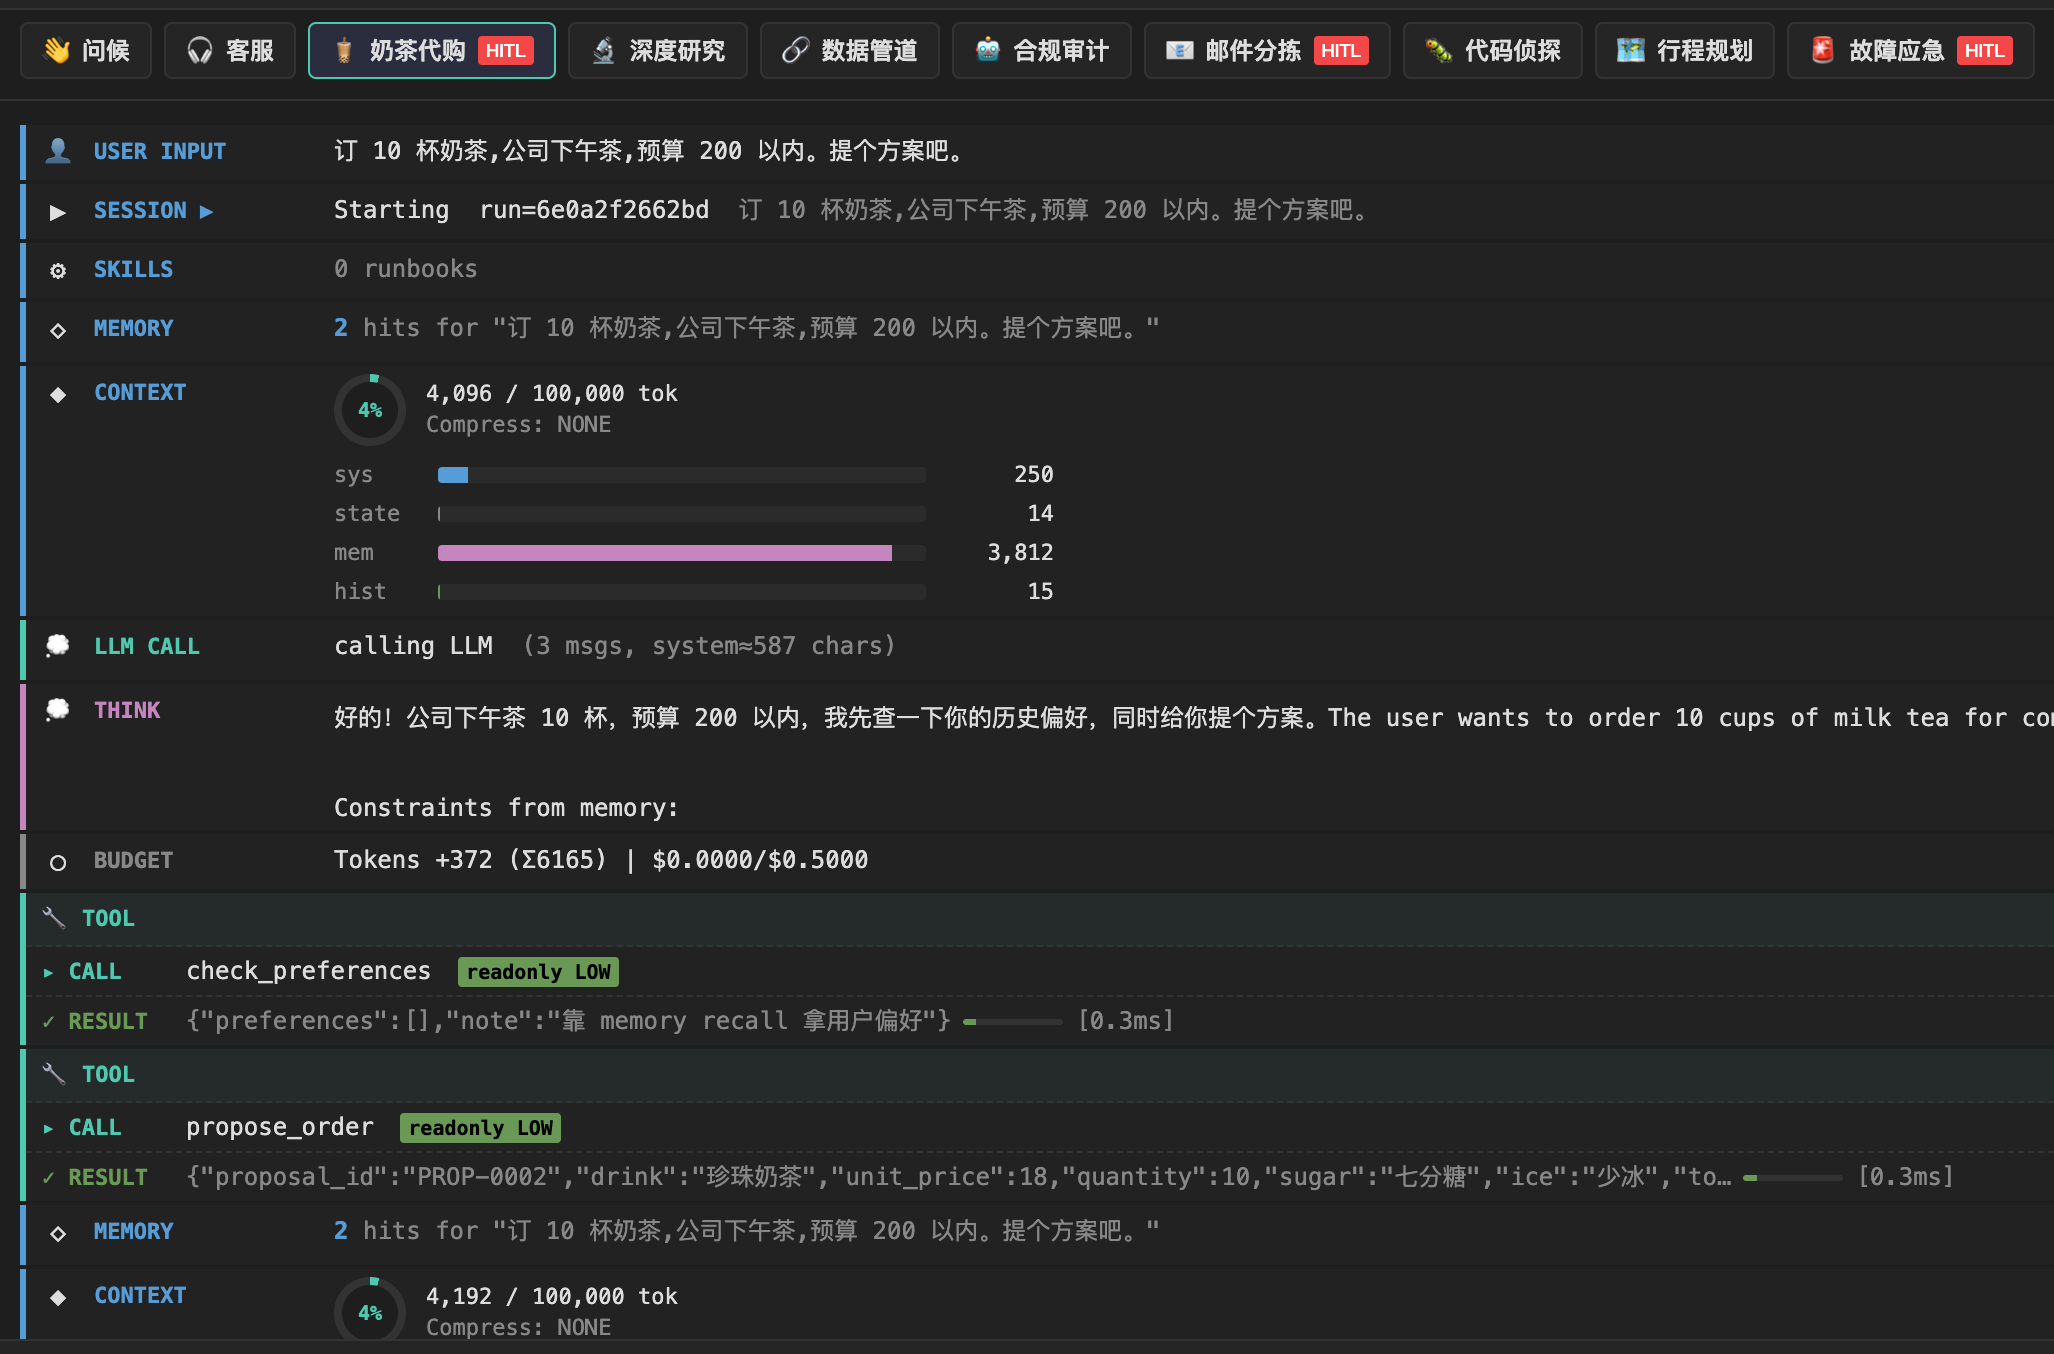Click the hist token bar
The width and height of the screenshot is (2054, 1354).
pyautogui.click(x=682, y=592)
